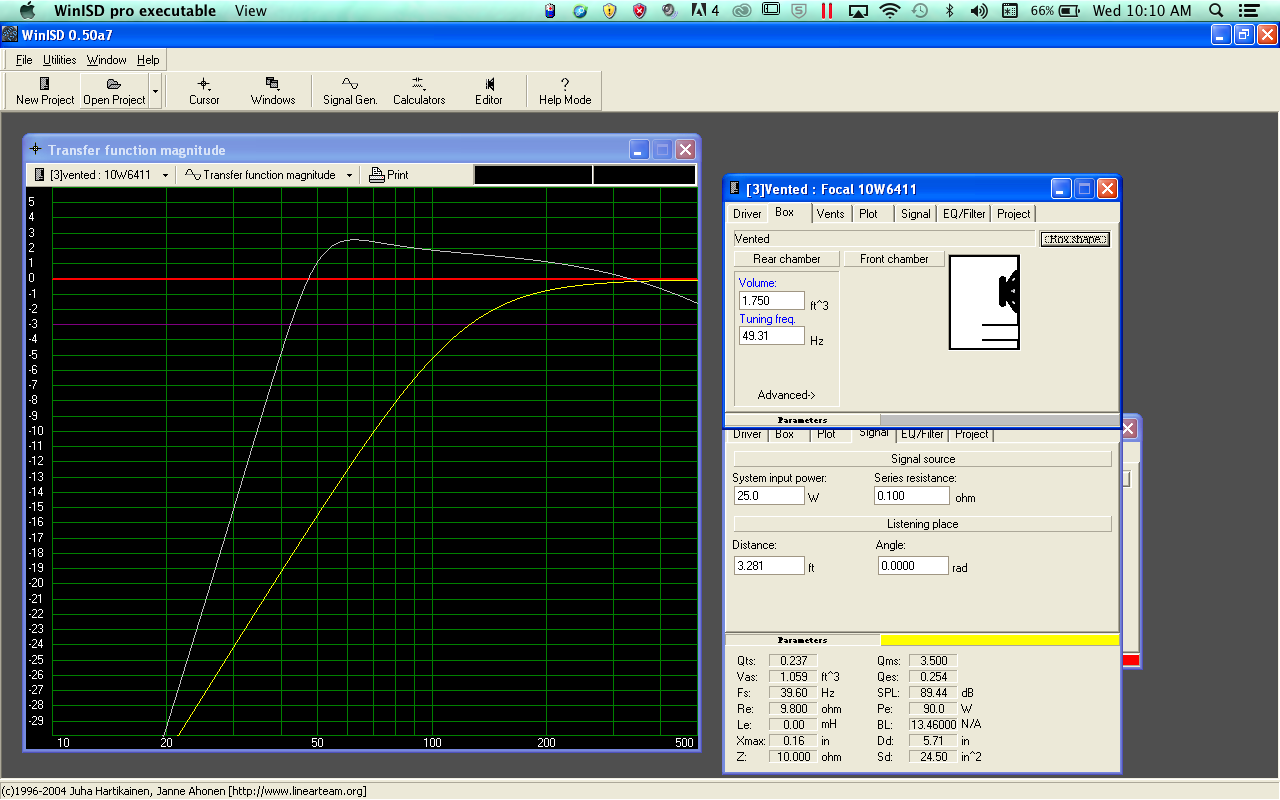1280x800 pixels.
Task: Switch to Driver tab in Focal 10W6411 window
Action: 747,214
